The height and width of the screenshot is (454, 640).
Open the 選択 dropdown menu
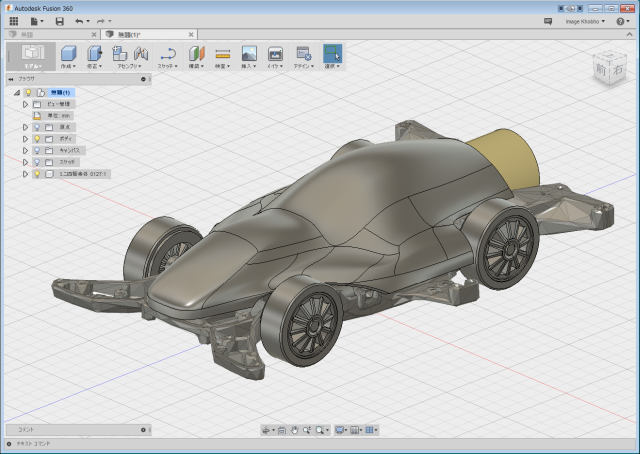pos(332,66)
